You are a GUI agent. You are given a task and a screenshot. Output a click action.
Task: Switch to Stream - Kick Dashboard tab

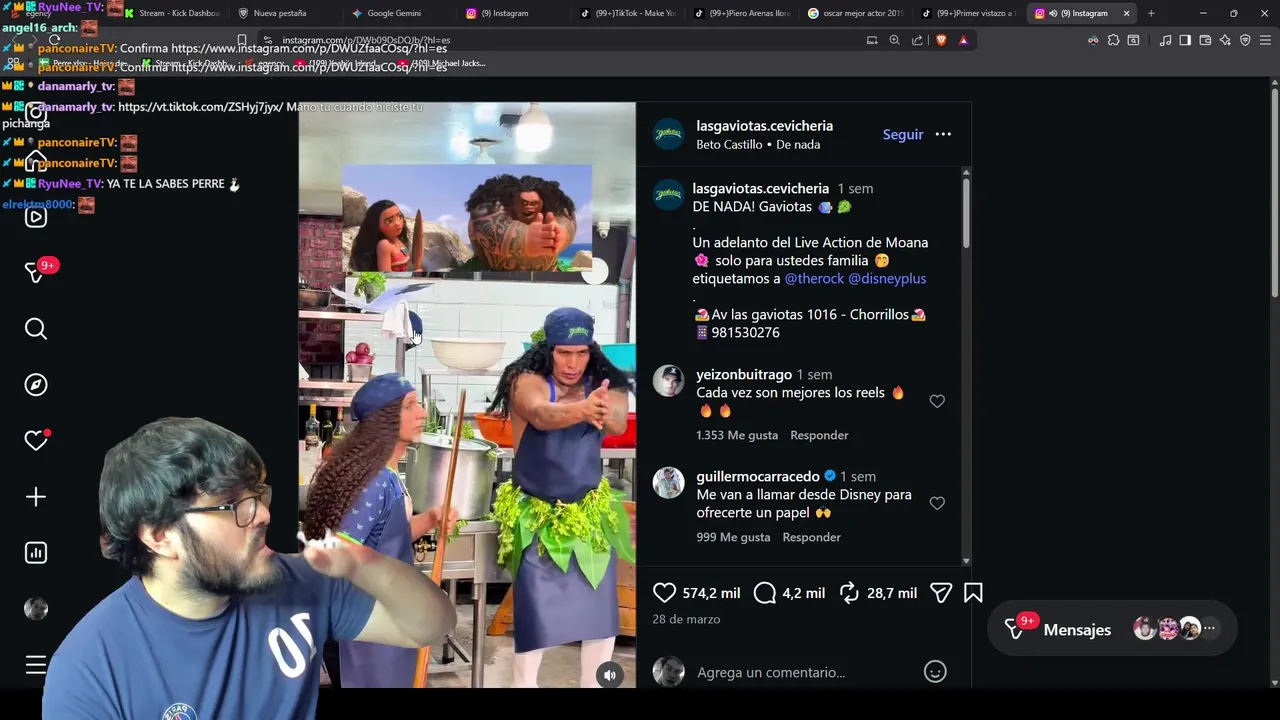pos(171,13)
